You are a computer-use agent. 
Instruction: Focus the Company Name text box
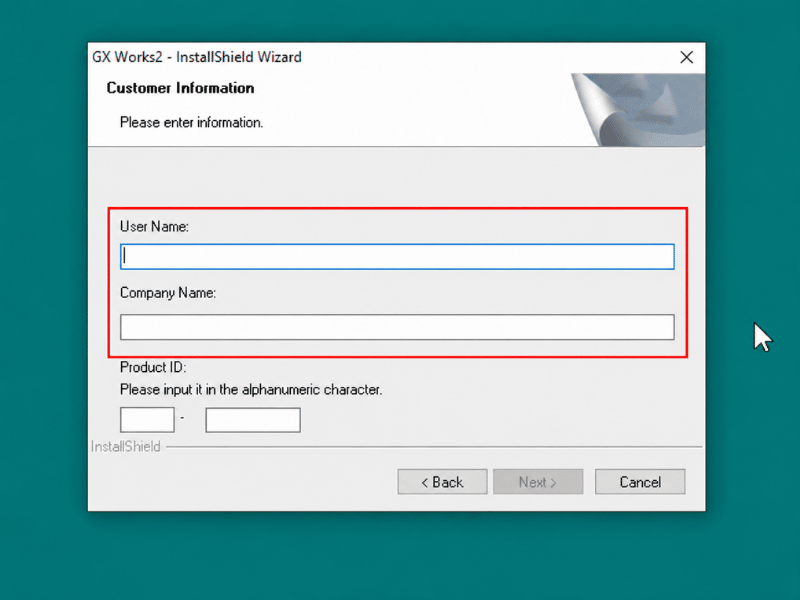point(397,327)
